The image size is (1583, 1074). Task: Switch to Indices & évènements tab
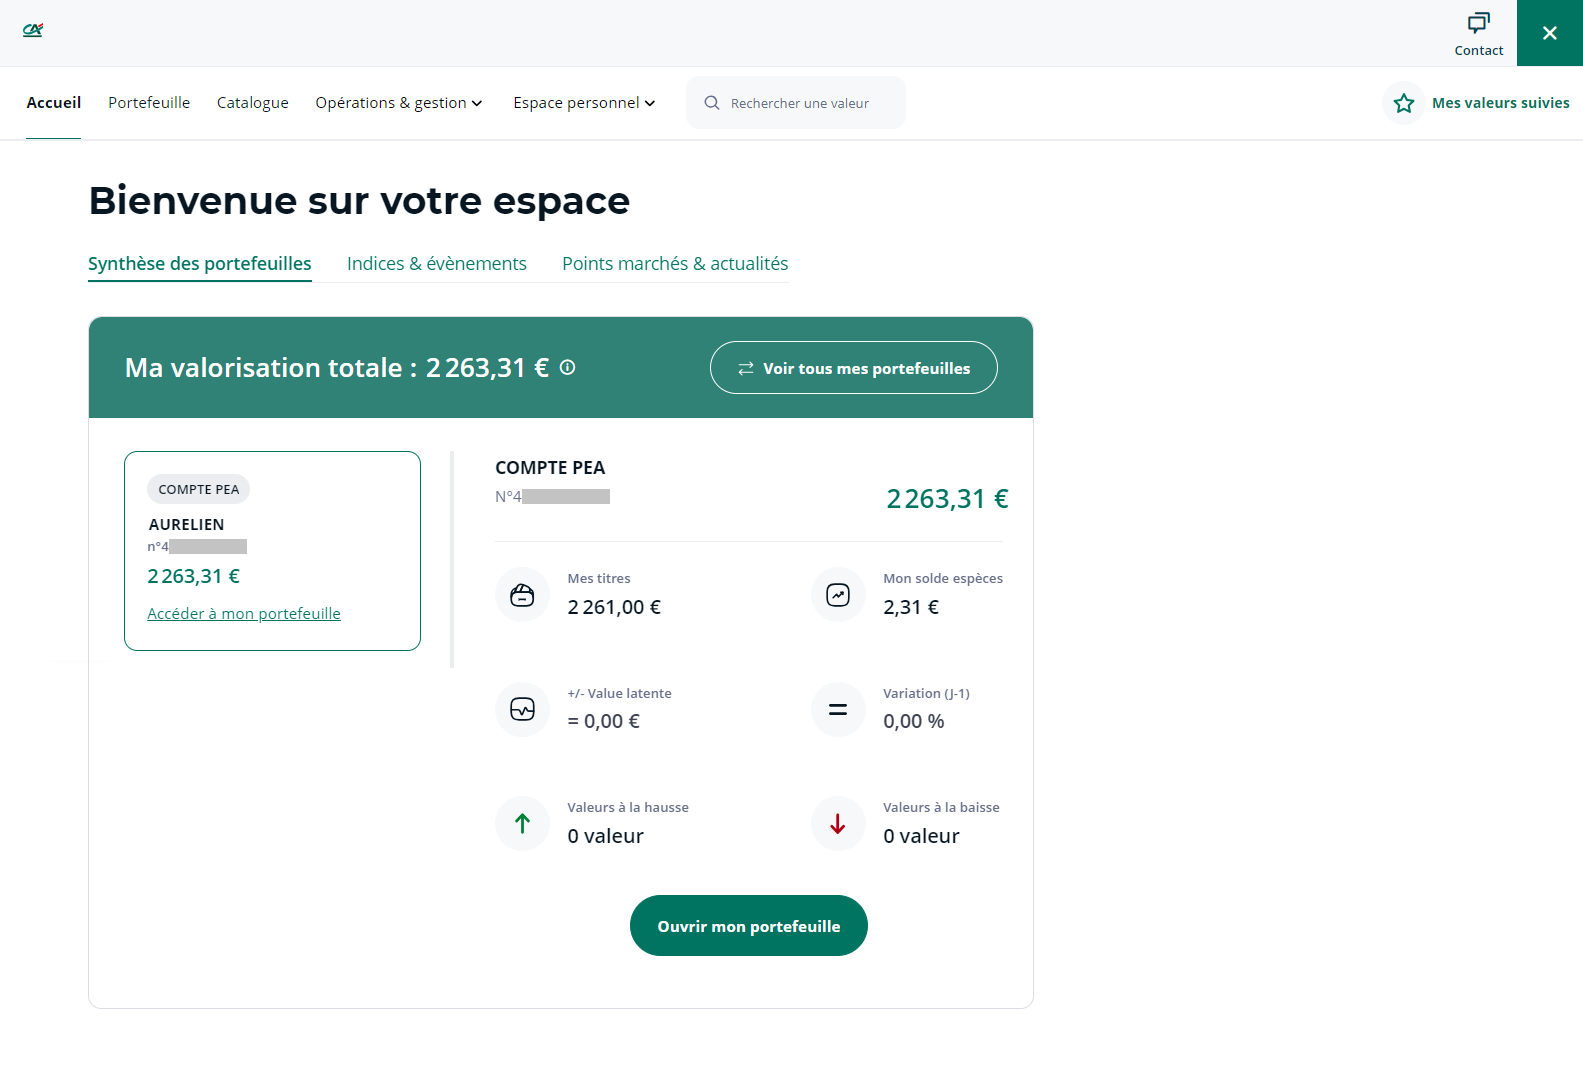[436, 264]
